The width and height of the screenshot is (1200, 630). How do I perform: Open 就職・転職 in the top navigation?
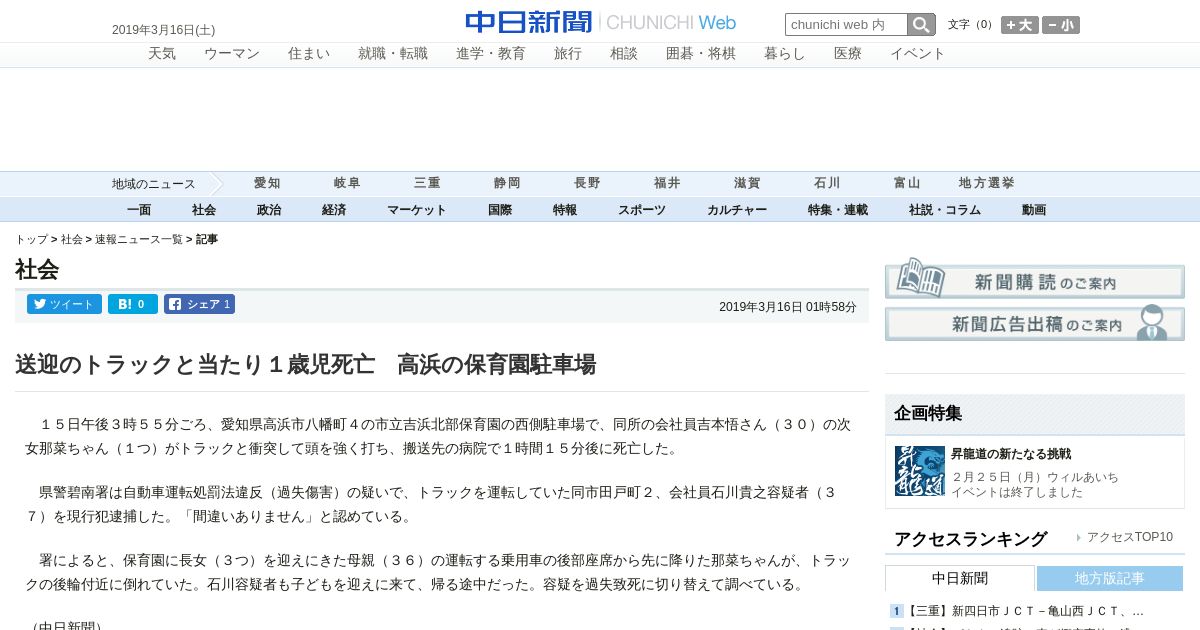[x=393, y=54]
